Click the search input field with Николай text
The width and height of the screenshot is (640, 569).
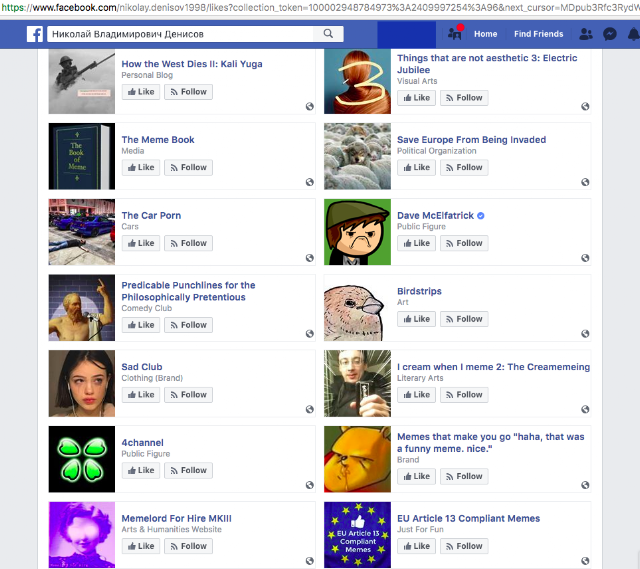182,34
